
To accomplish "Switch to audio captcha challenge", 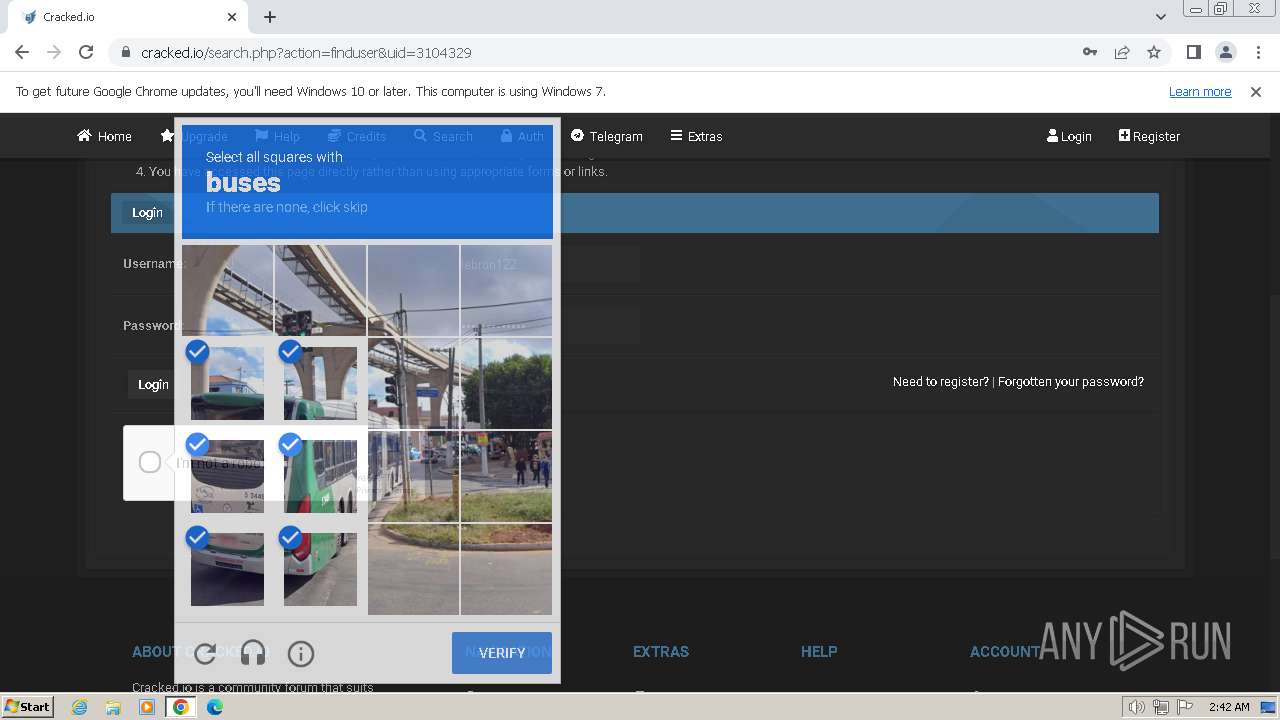I will click(x=253, y=653).
